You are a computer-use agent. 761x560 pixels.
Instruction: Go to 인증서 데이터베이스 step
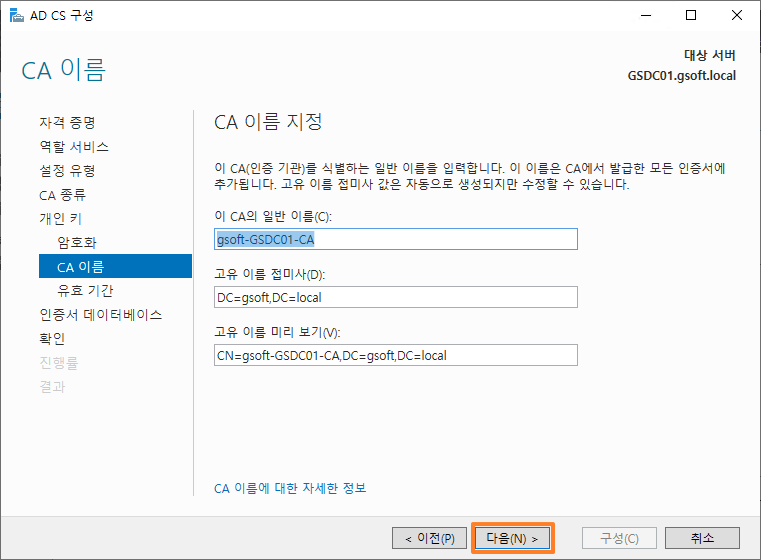[100, 314]
